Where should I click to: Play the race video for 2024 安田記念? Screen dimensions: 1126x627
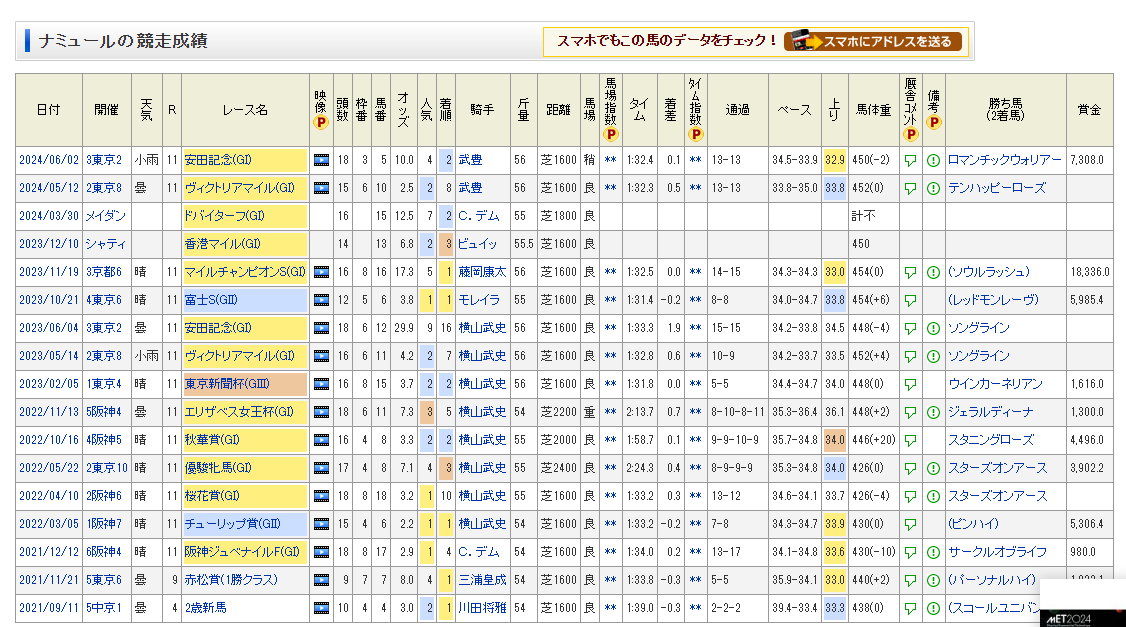pos(321,160)
